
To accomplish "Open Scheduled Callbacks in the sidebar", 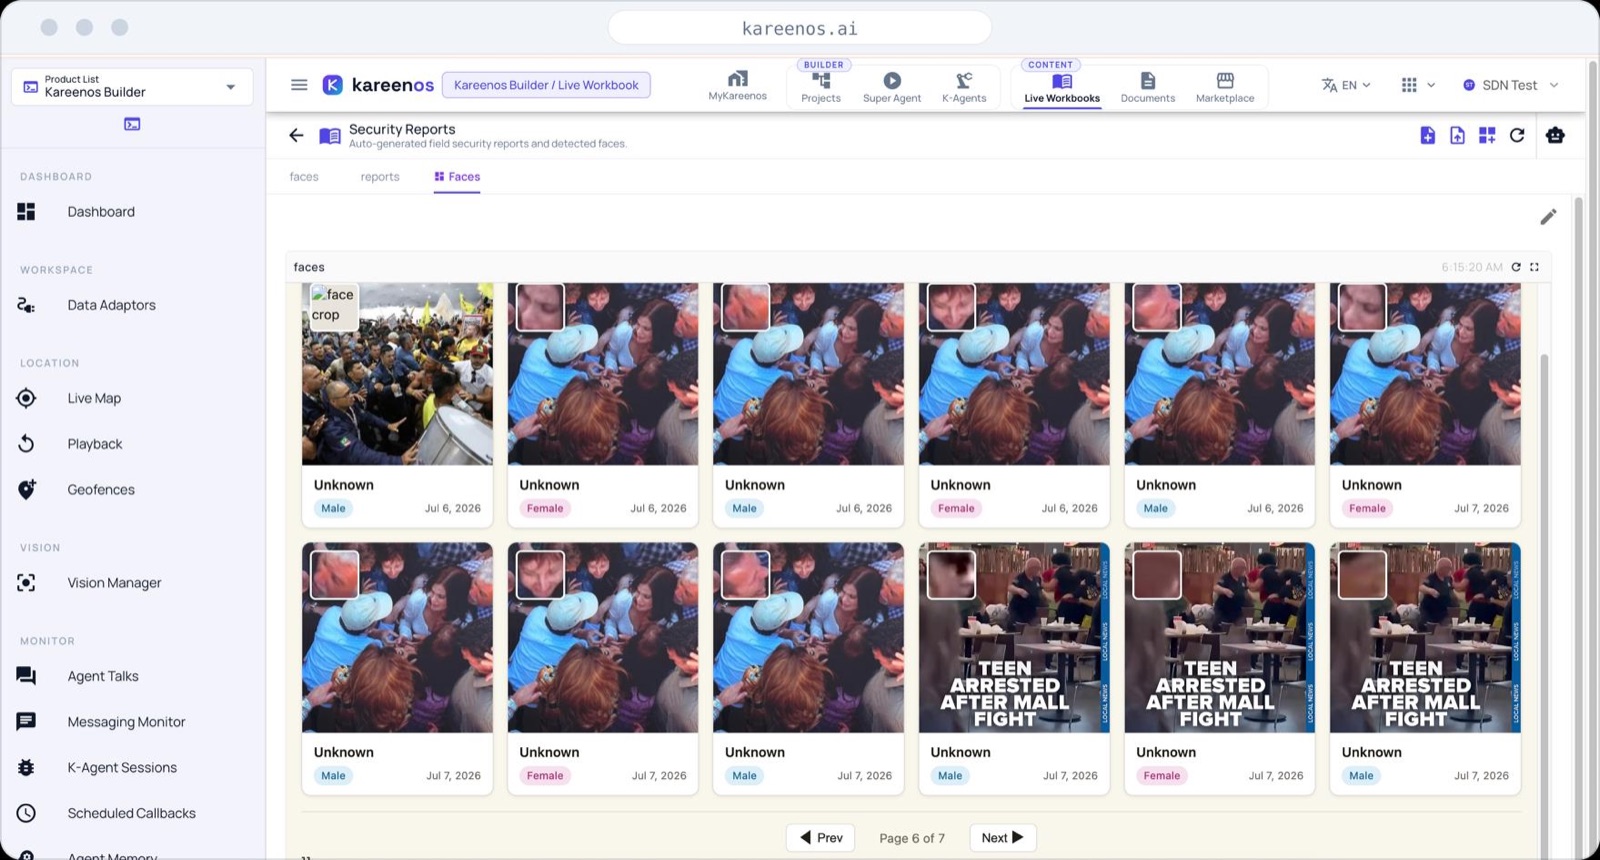I will point(132,813).
